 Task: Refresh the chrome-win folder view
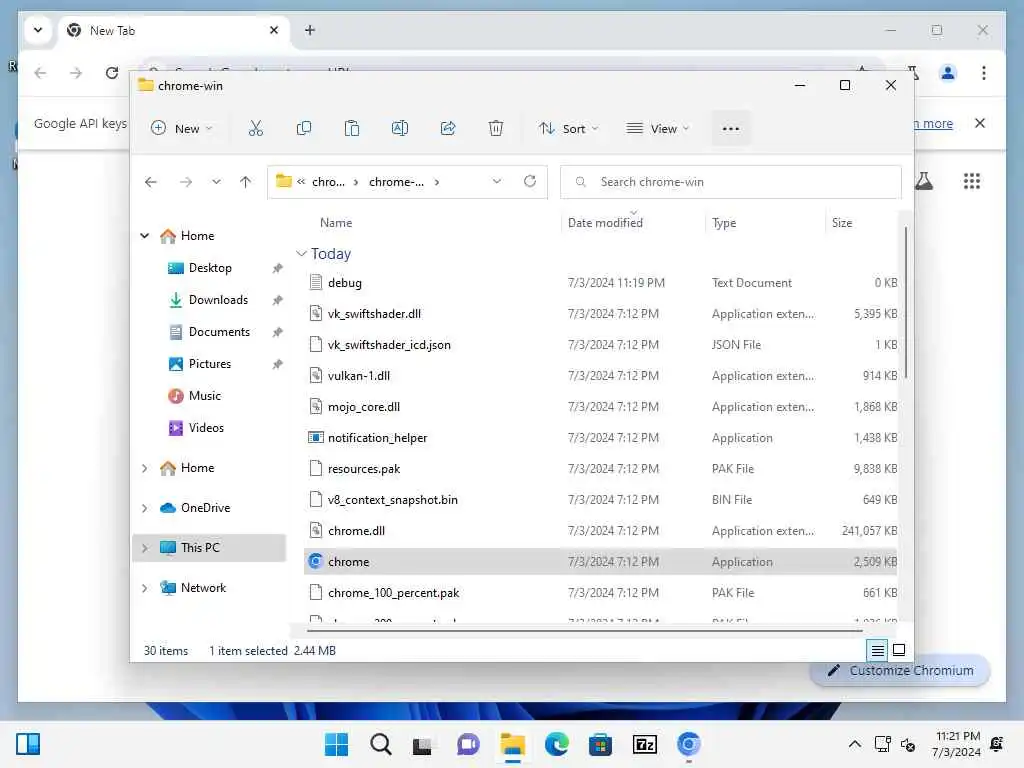(530, 182)
